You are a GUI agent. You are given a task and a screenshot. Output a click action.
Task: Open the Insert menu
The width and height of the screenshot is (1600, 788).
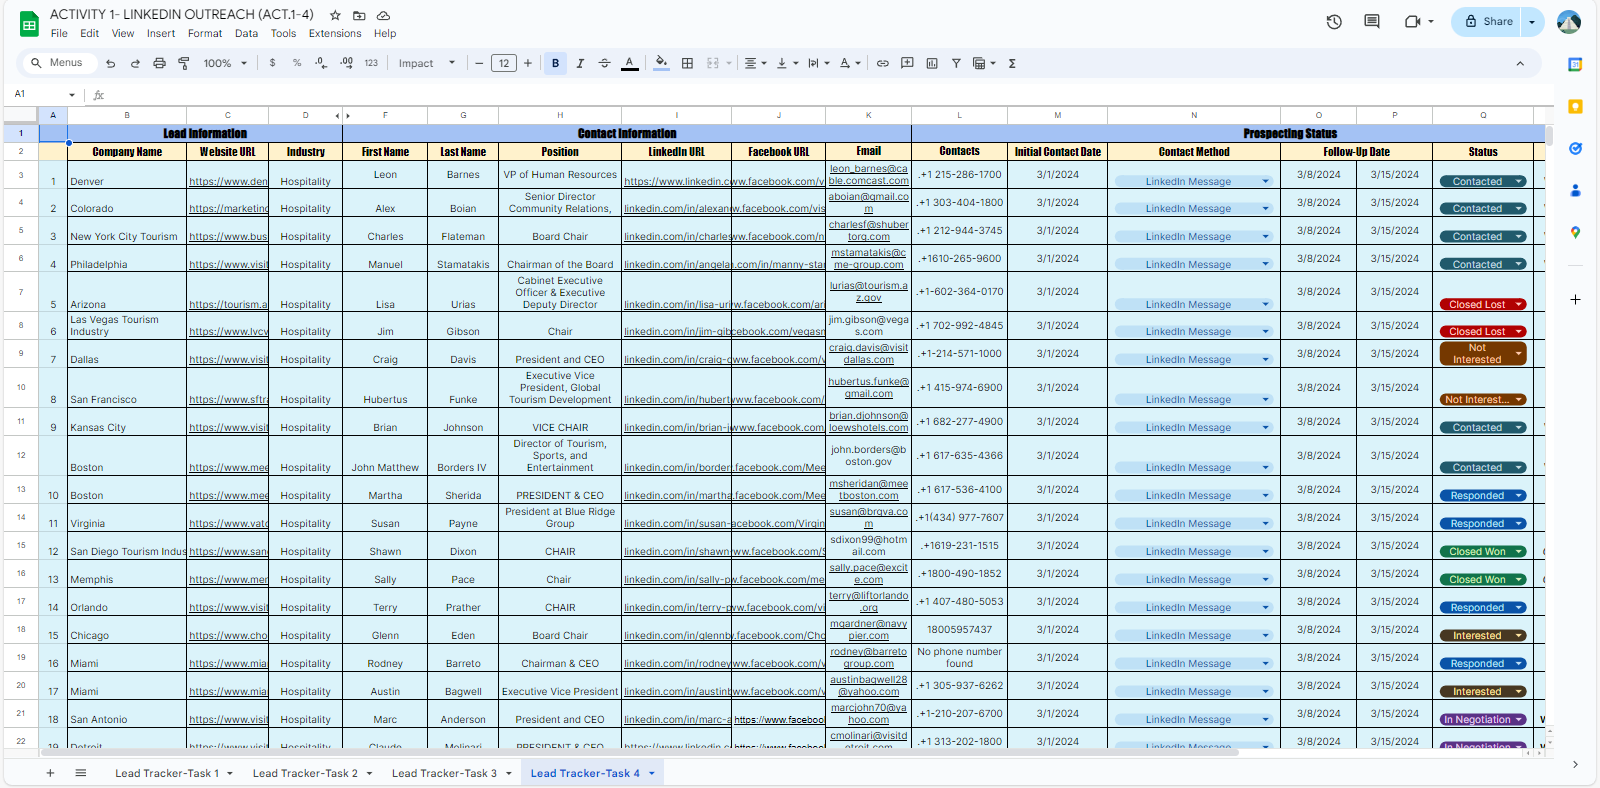pyautogui.click(x=161, y=33)
